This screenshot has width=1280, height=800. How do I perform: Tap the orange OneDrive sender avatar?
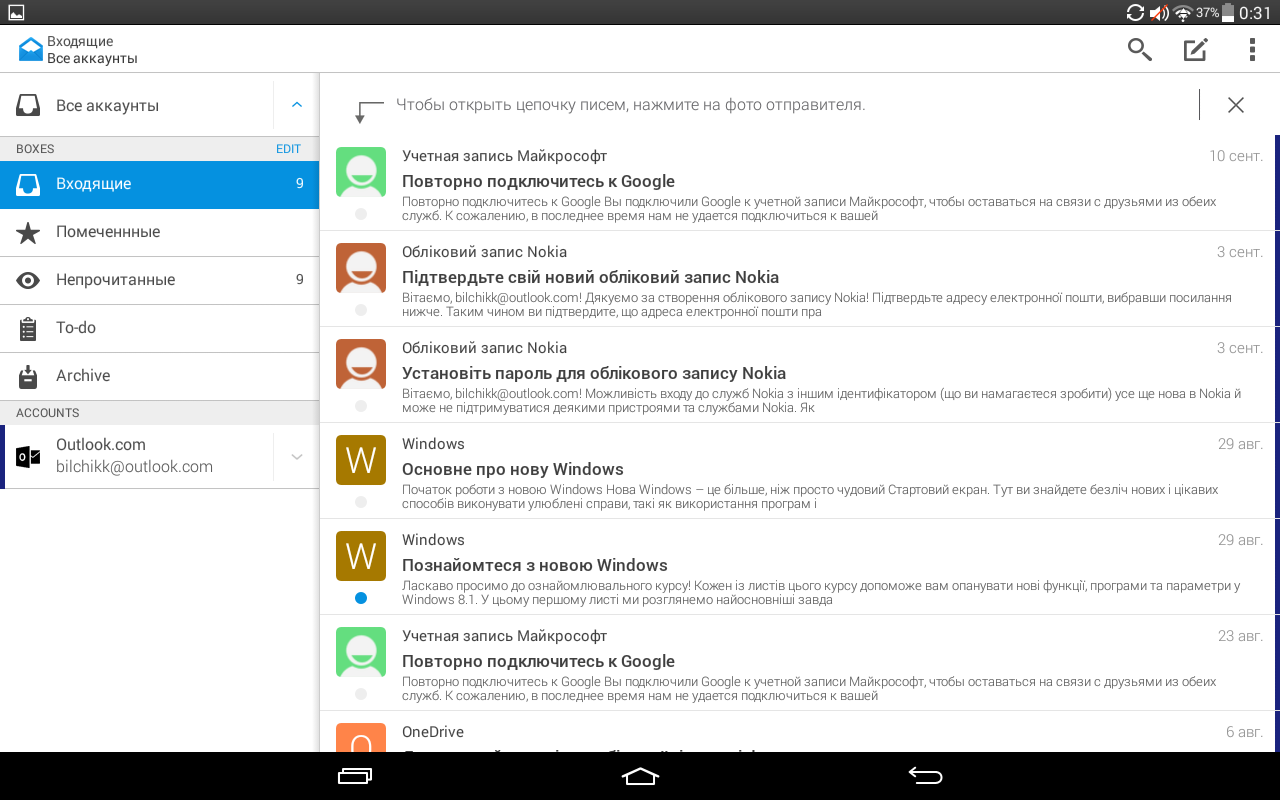point(361,737)
